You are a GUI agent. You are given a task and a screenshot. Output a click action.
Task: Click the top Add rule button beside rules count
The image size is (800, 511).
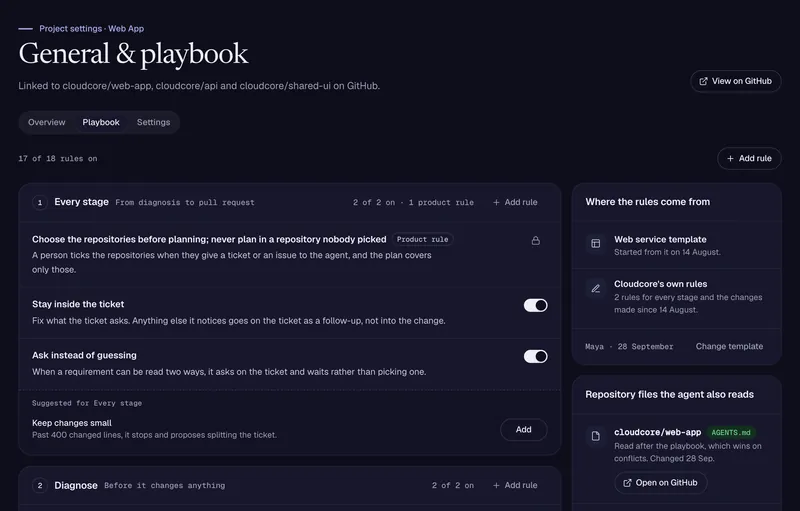coord(749,159)
